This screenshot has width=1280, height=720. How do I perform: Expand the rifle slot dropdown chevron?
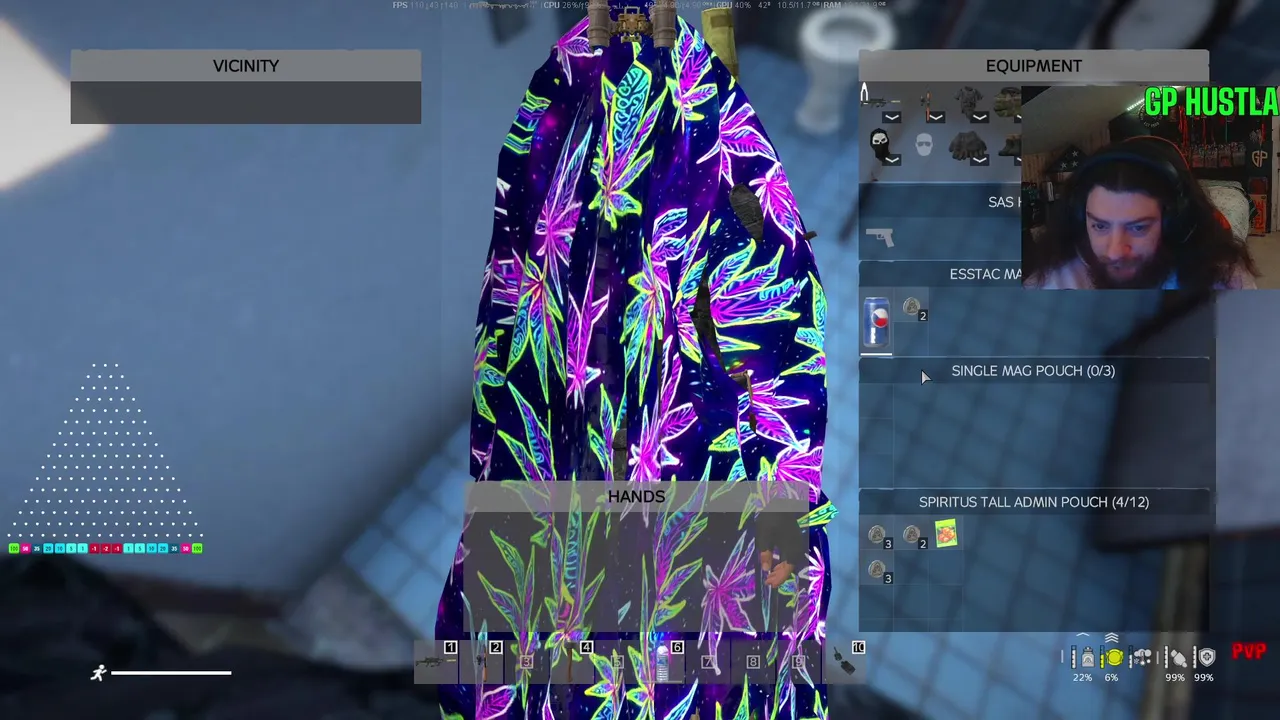click(892, 118)
